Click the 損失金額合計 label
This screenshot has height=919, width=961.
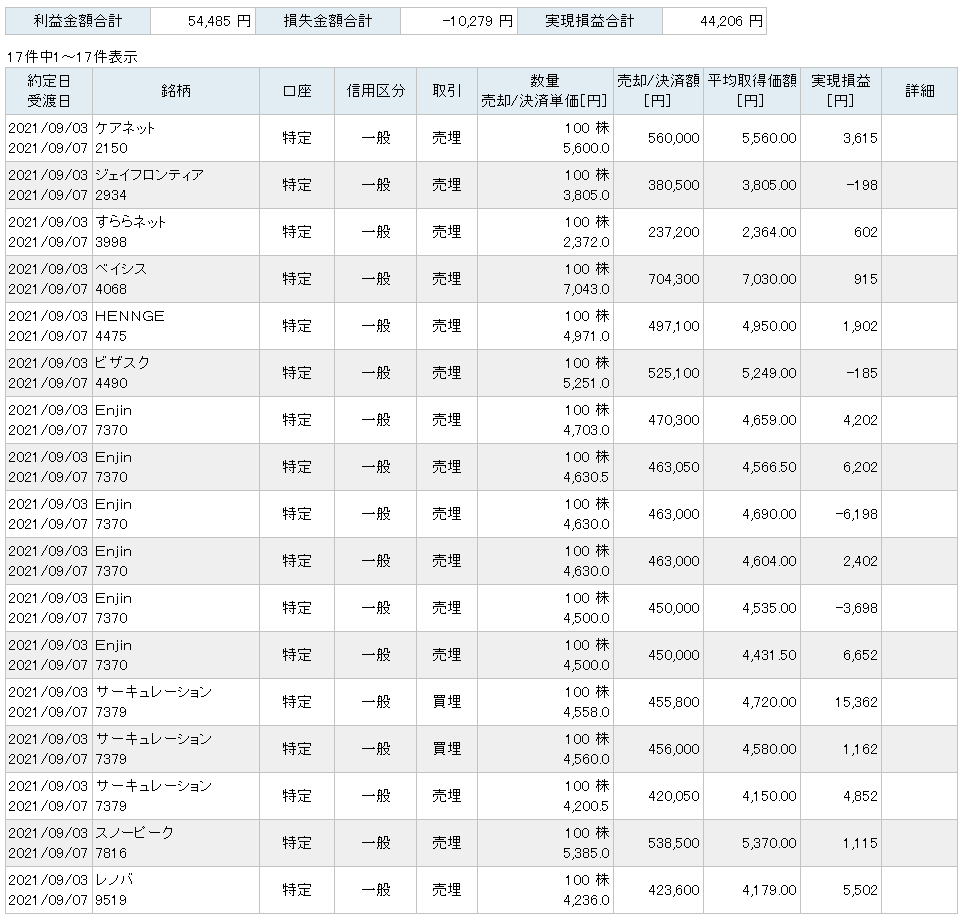[x=328, y=21]
